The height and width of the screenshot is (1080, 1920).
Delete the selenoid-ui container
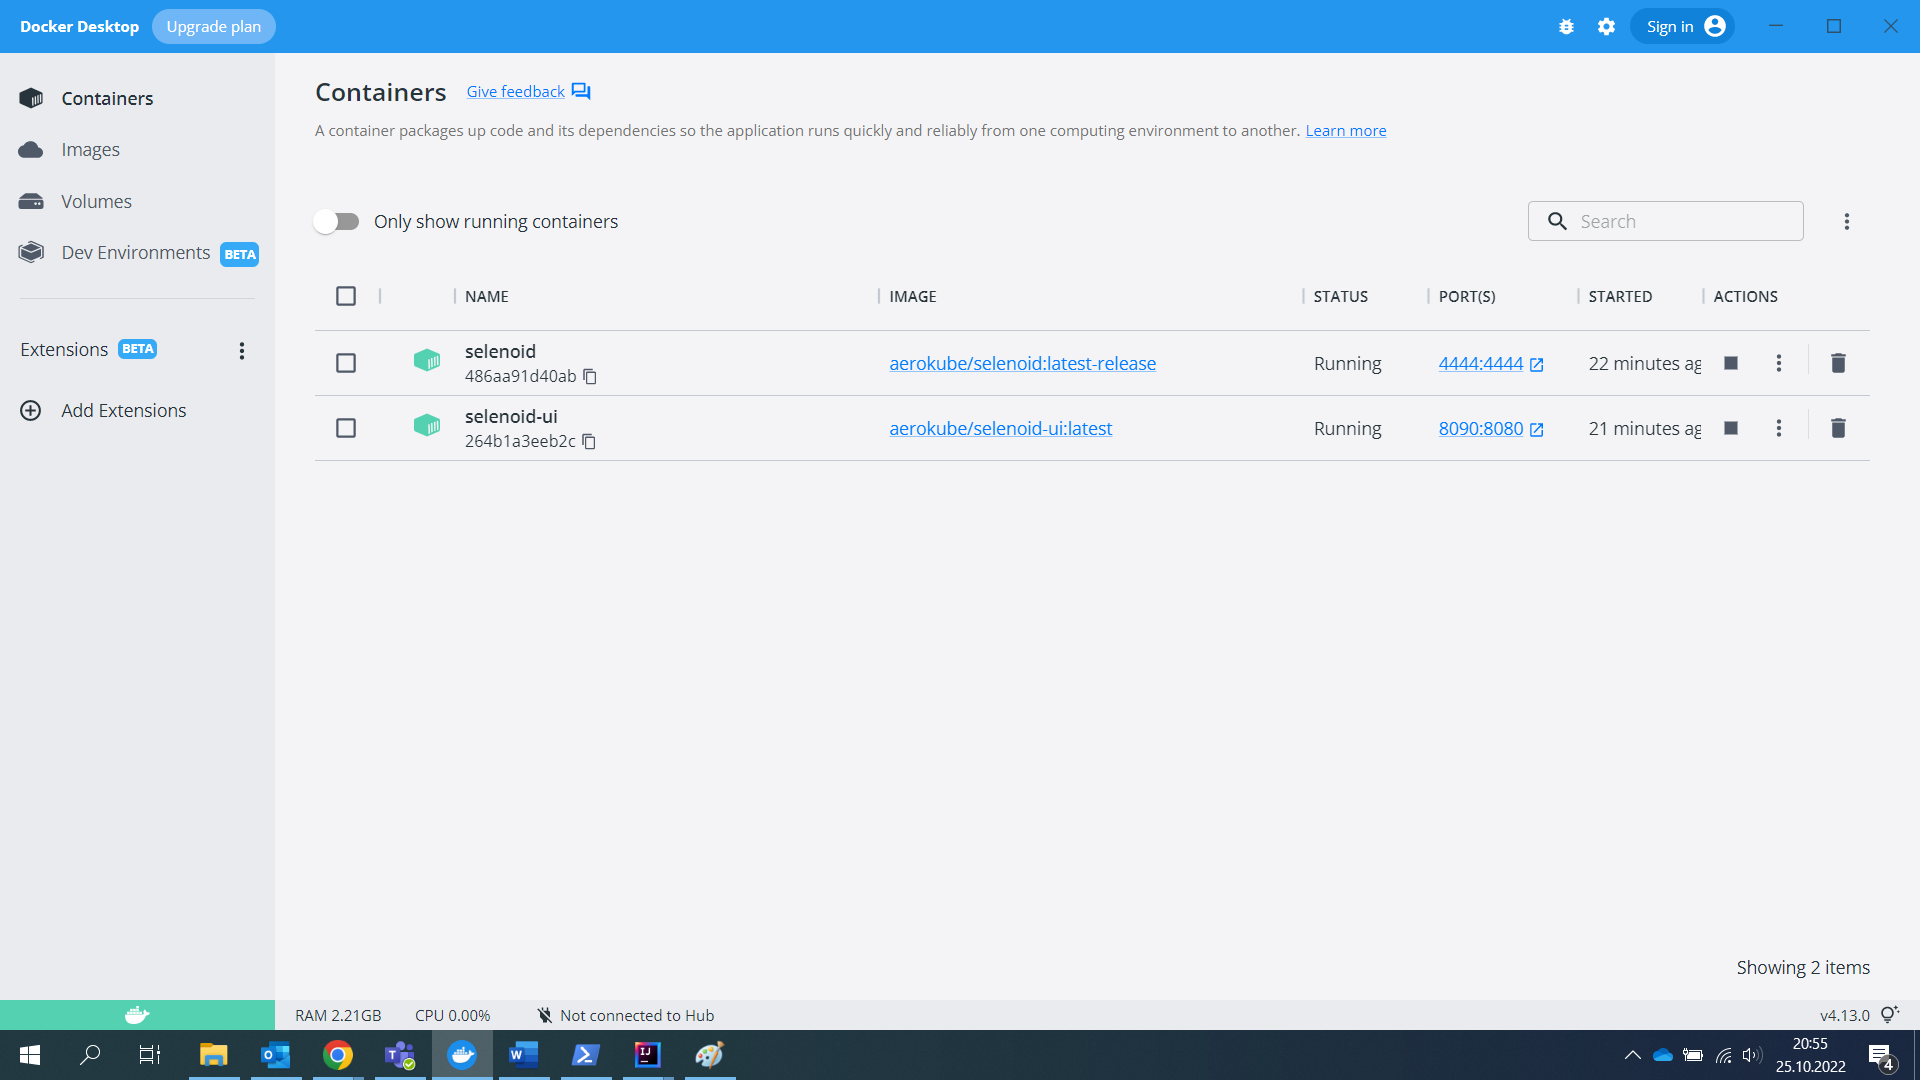tap(1838, 428)
